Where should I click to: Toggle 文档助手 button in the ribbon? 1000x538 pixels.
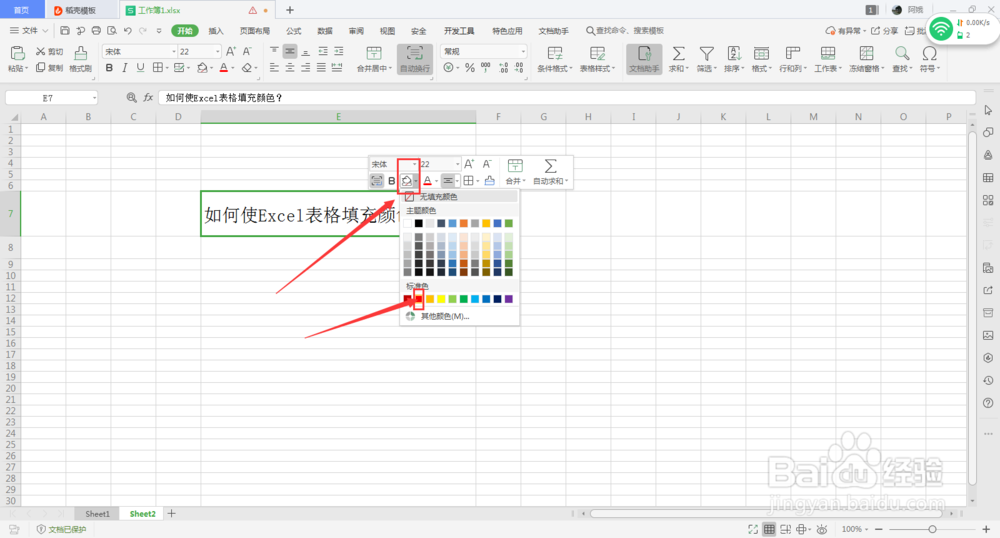coord(644,59)
